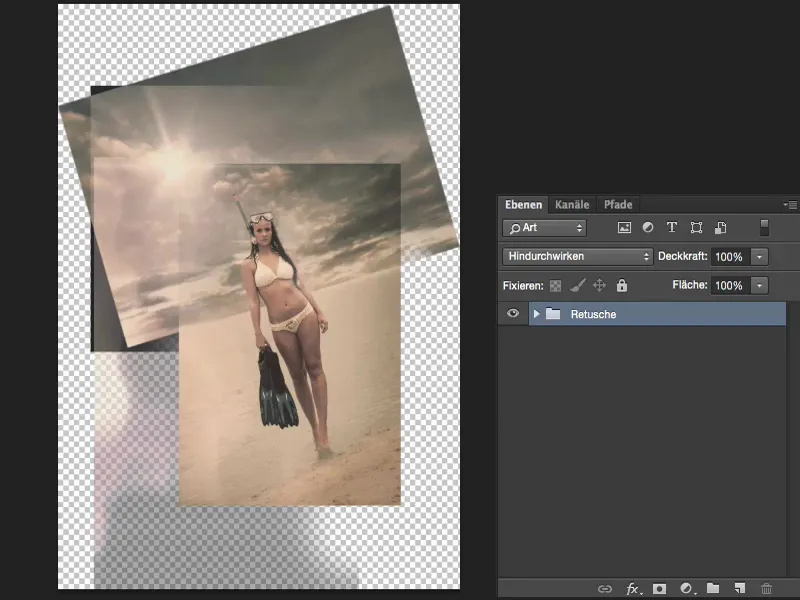800x600 pixels.
Task: Click the Deckkraft label
Action: (x=683, y=256)
